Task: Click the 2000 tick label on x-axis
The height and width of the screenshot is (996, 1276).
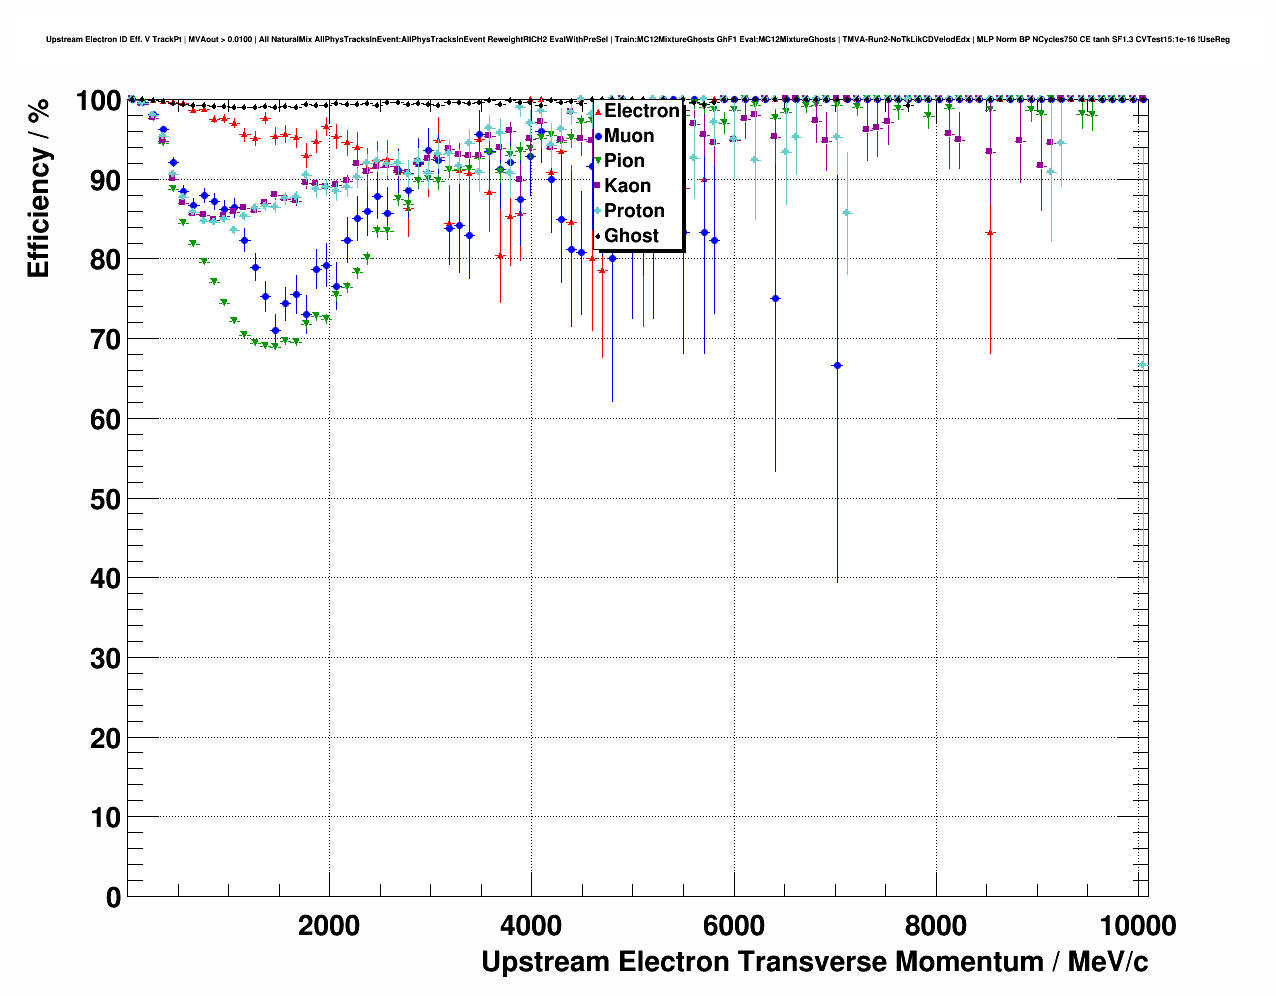Action: (329, 926)
